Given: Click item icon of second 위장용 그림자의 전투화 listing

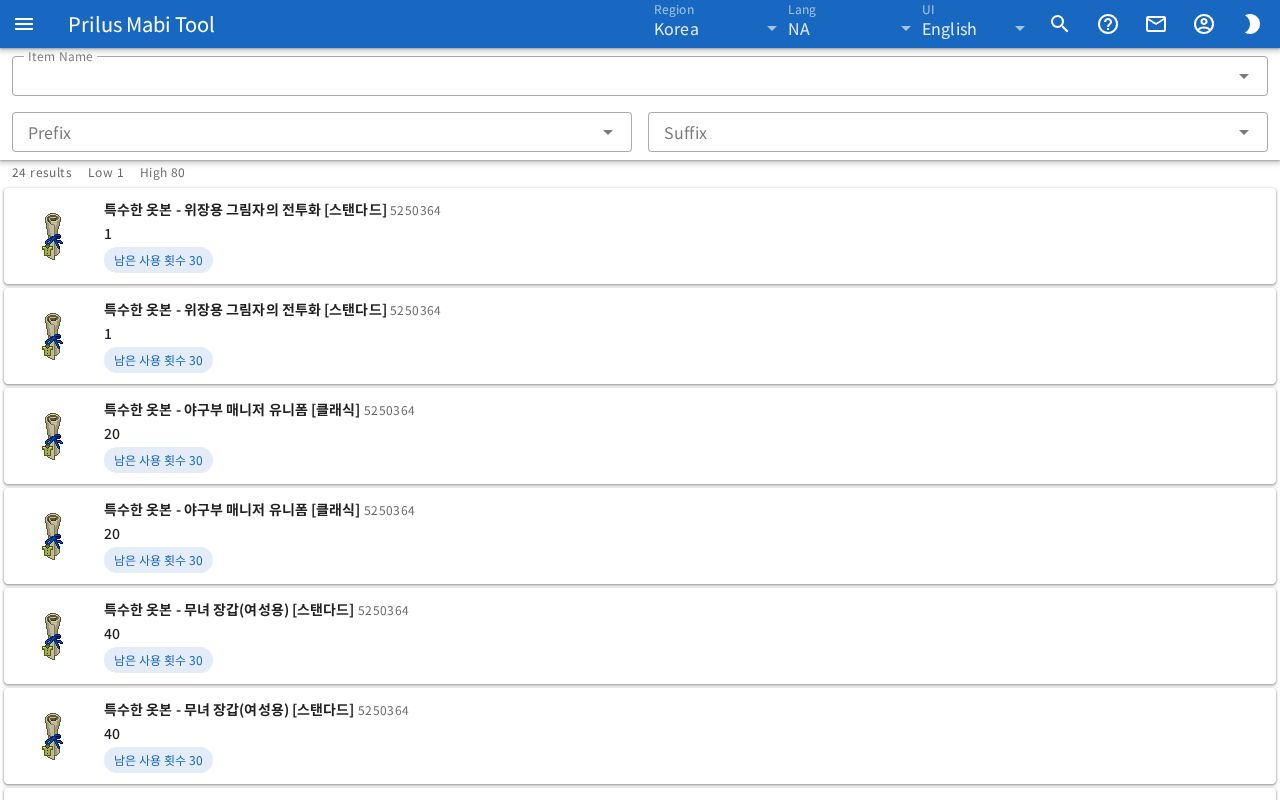Looking at the screenshot, I should click(x=52, y=336).
